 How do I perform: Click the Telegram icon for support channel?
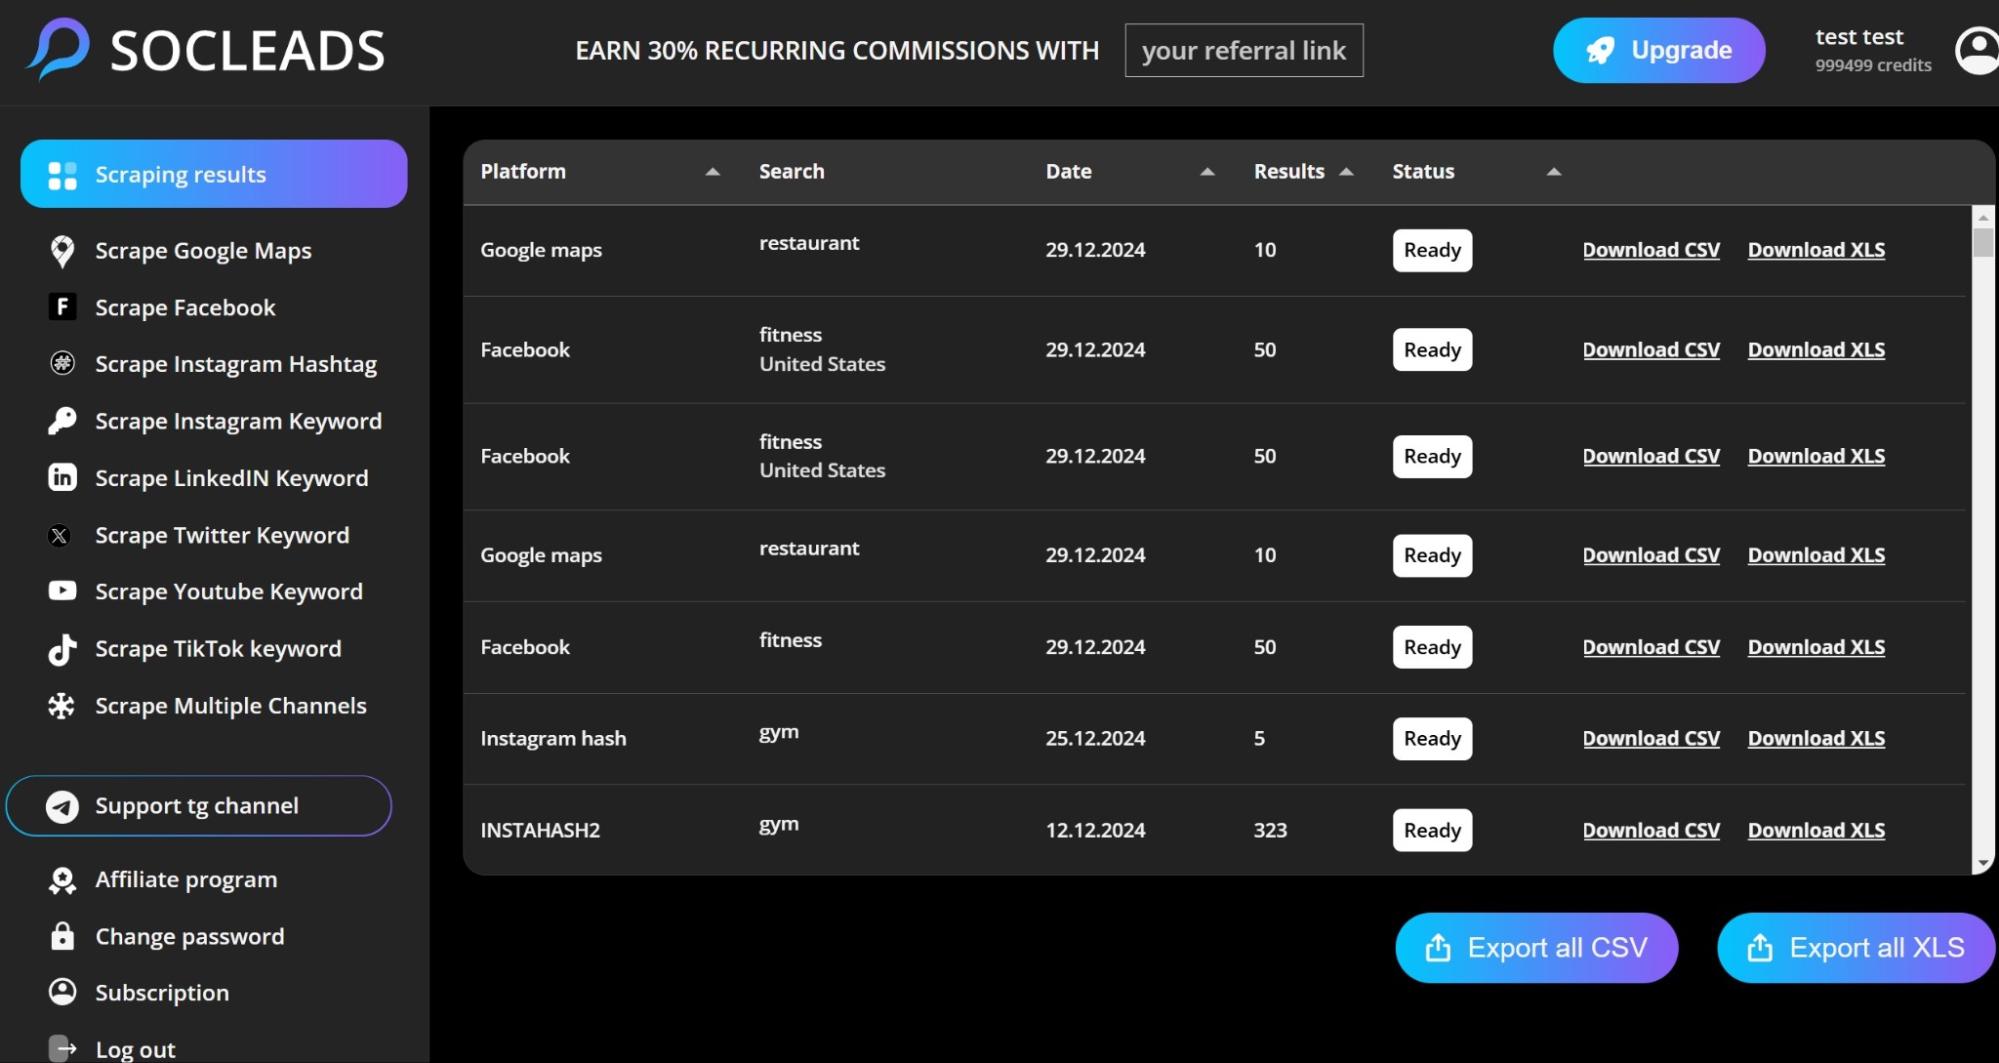pos(62,806)
